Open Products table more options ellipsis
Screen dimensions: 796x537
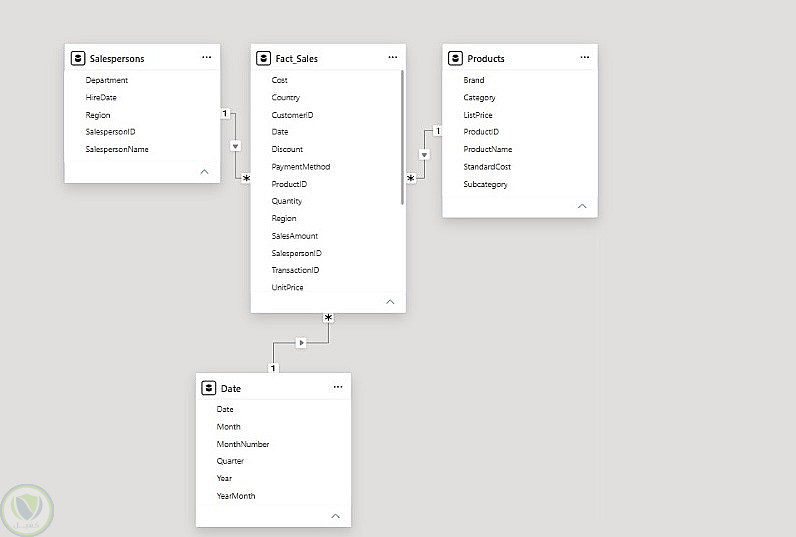pos(585,57)
